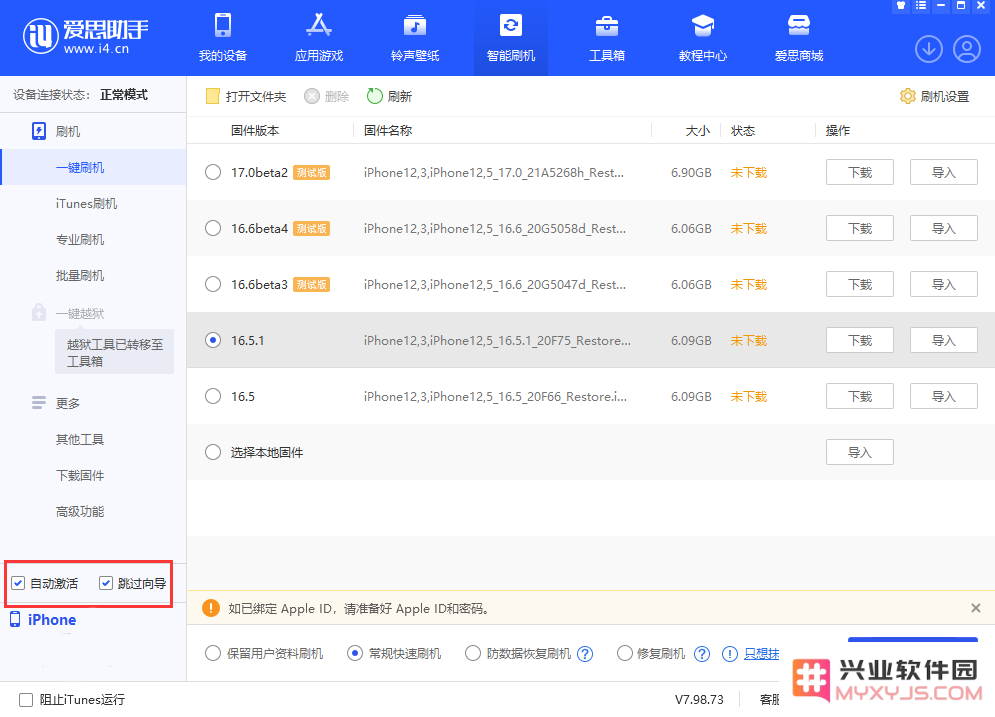Click the 刷机 sidebar section icon
Viewport: 995px width, 717px height.
click(x=39, y=131)
